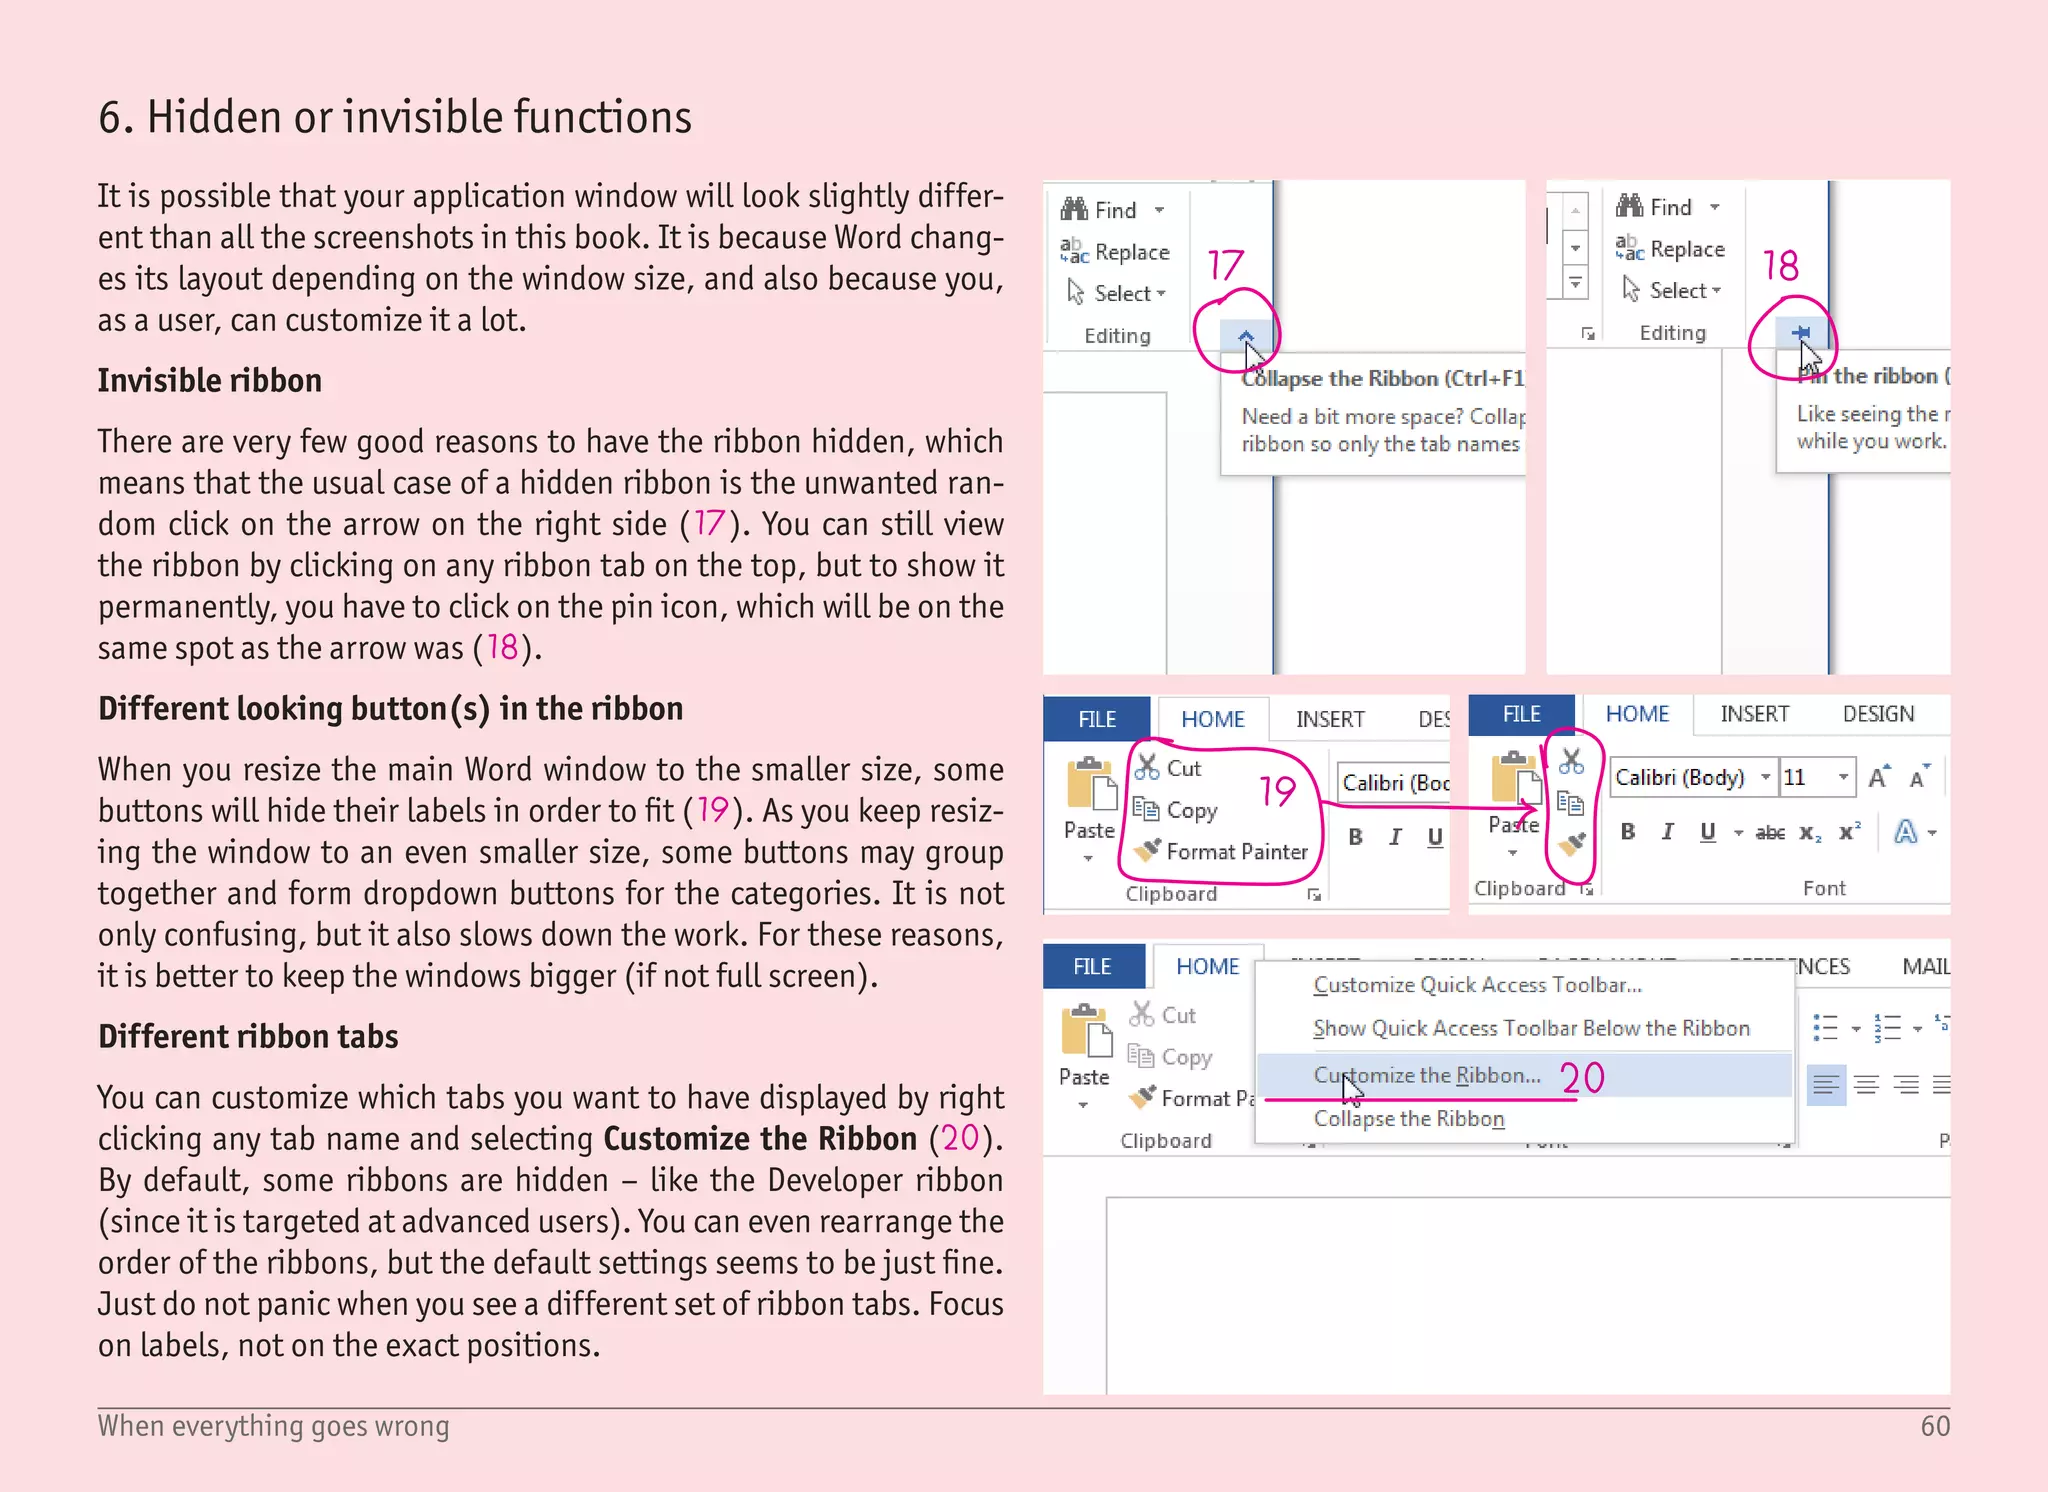
Task: Click the Shrink Font icon
Action: 1918,778
